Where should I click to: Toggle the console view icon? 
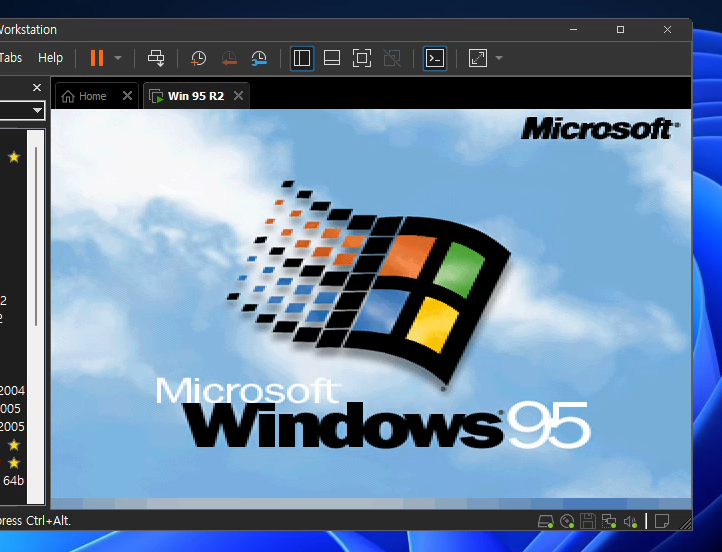coord(435,58)
